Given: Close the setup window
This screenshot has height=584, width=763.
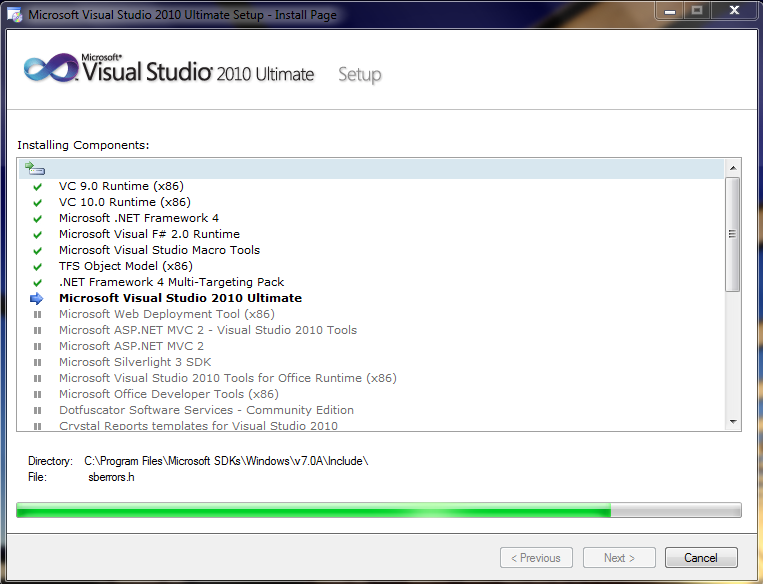Looking at the screenshot, I should point(734,10).
